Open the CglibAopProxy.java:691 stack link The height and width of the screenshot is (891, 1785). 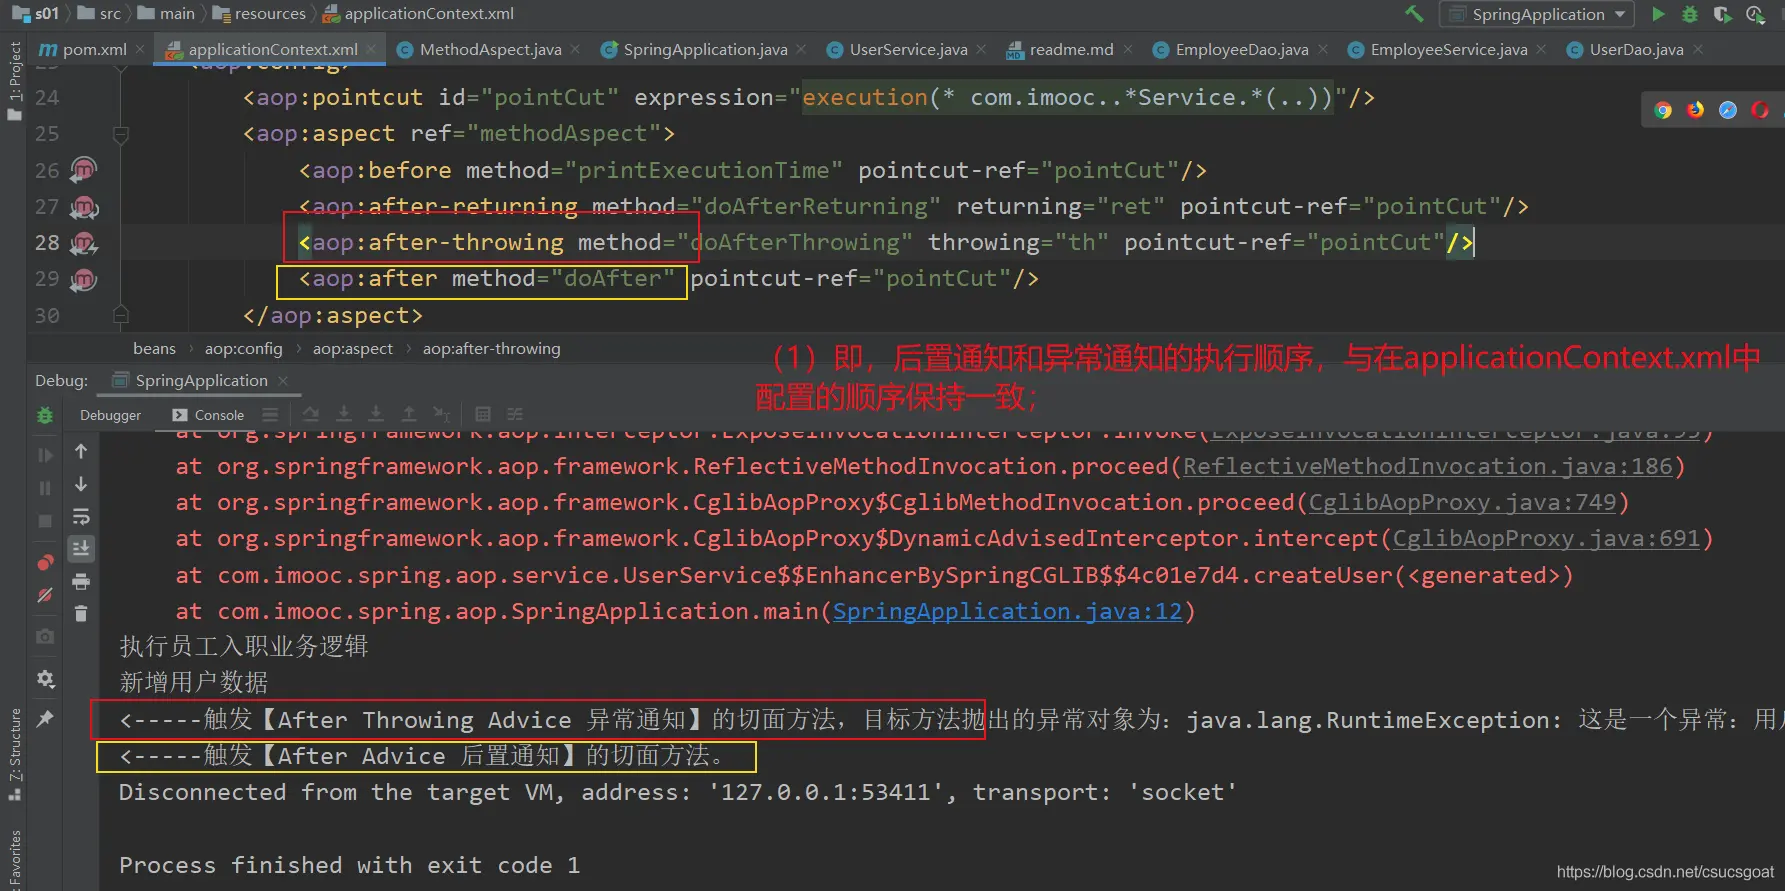coord(1546,539)
